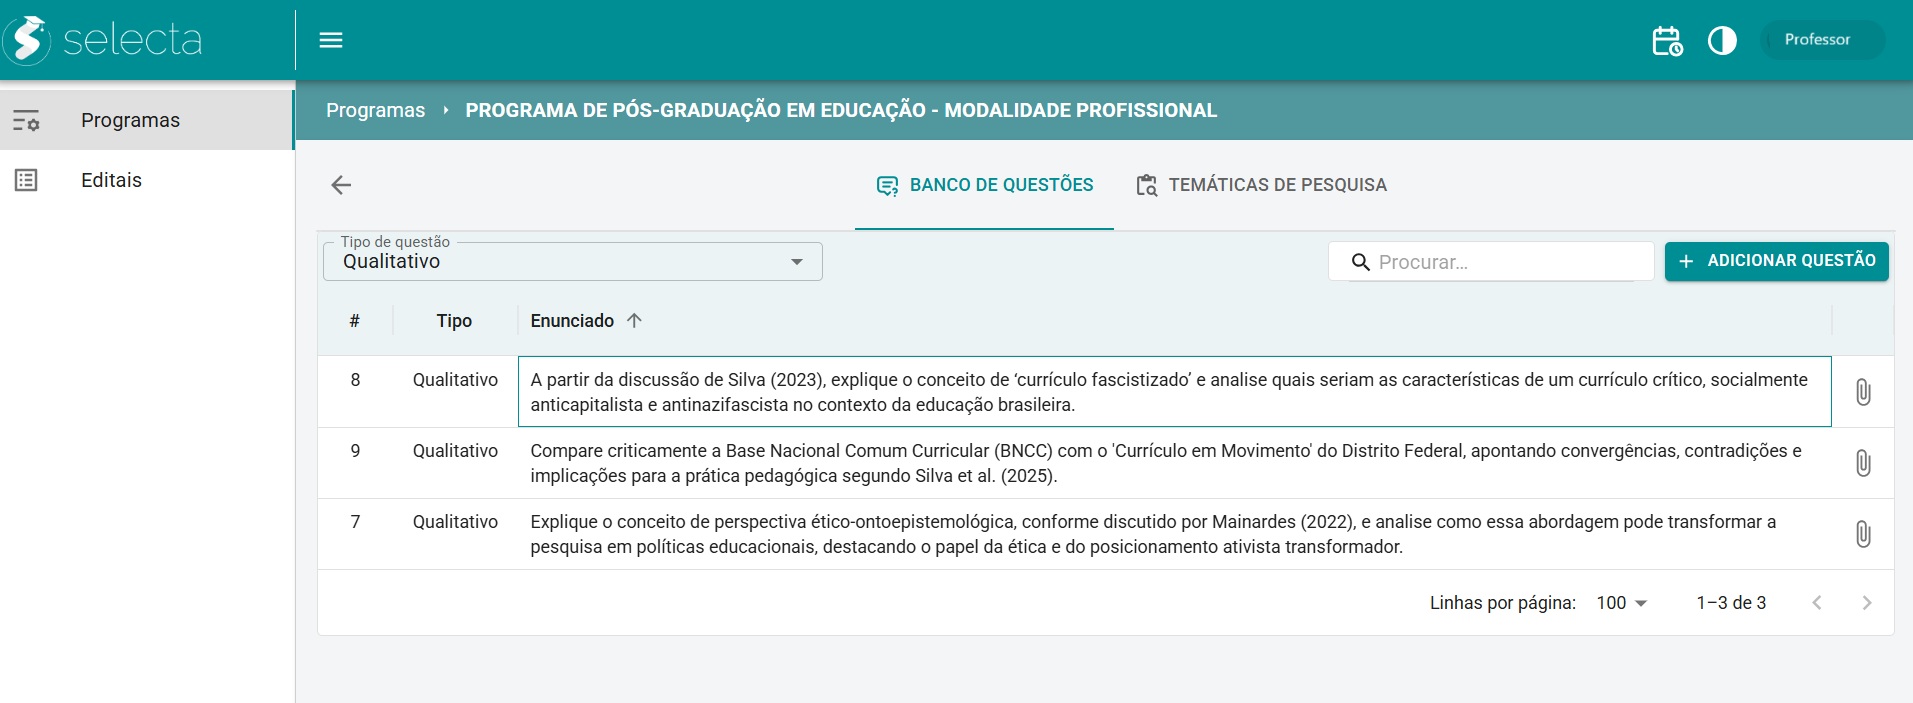
Task: Open the calendar schedule icon
Action: click(x=1667, y=41)
